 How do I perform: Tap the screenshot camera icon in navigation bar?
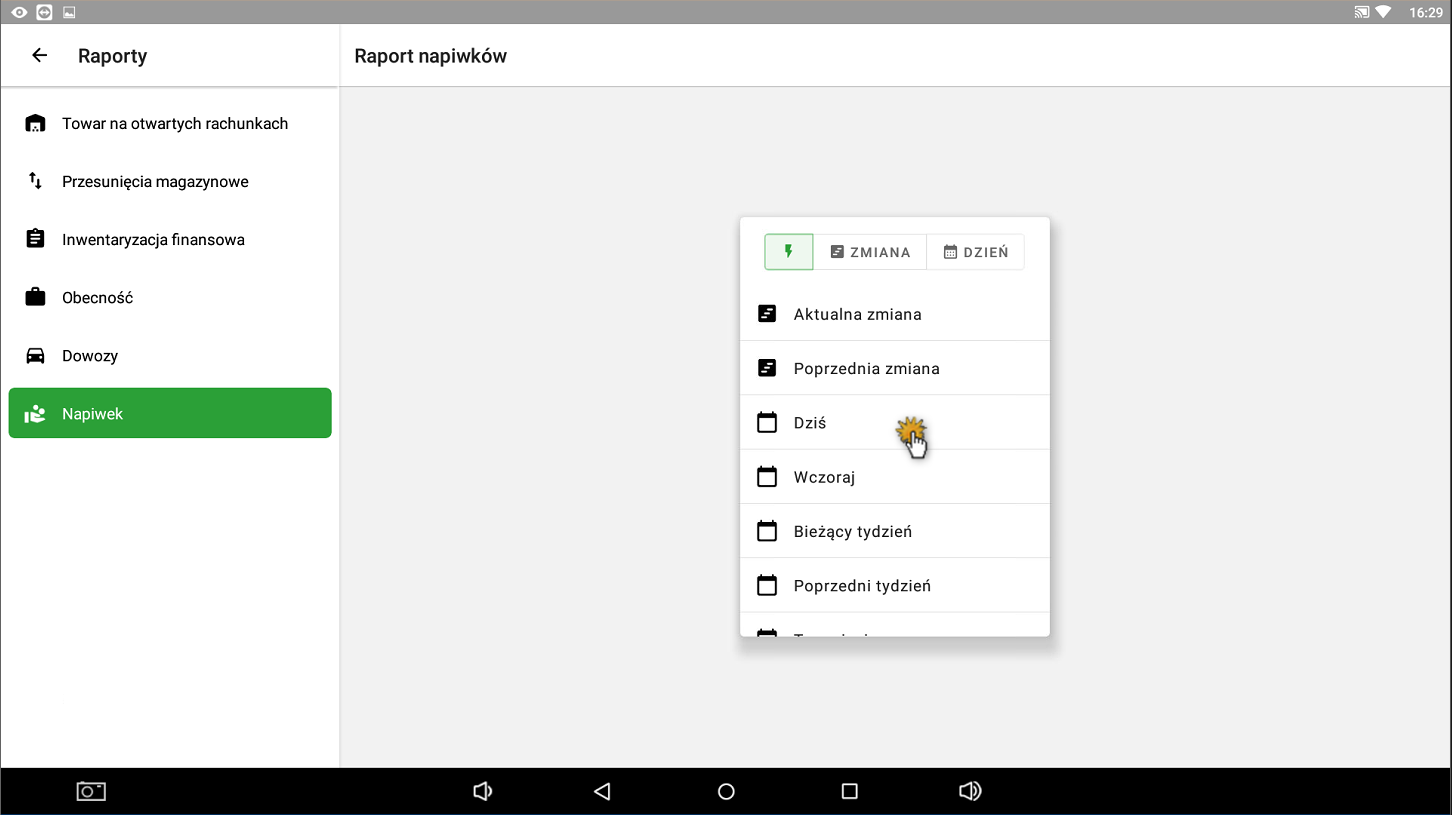click(91, 791)
